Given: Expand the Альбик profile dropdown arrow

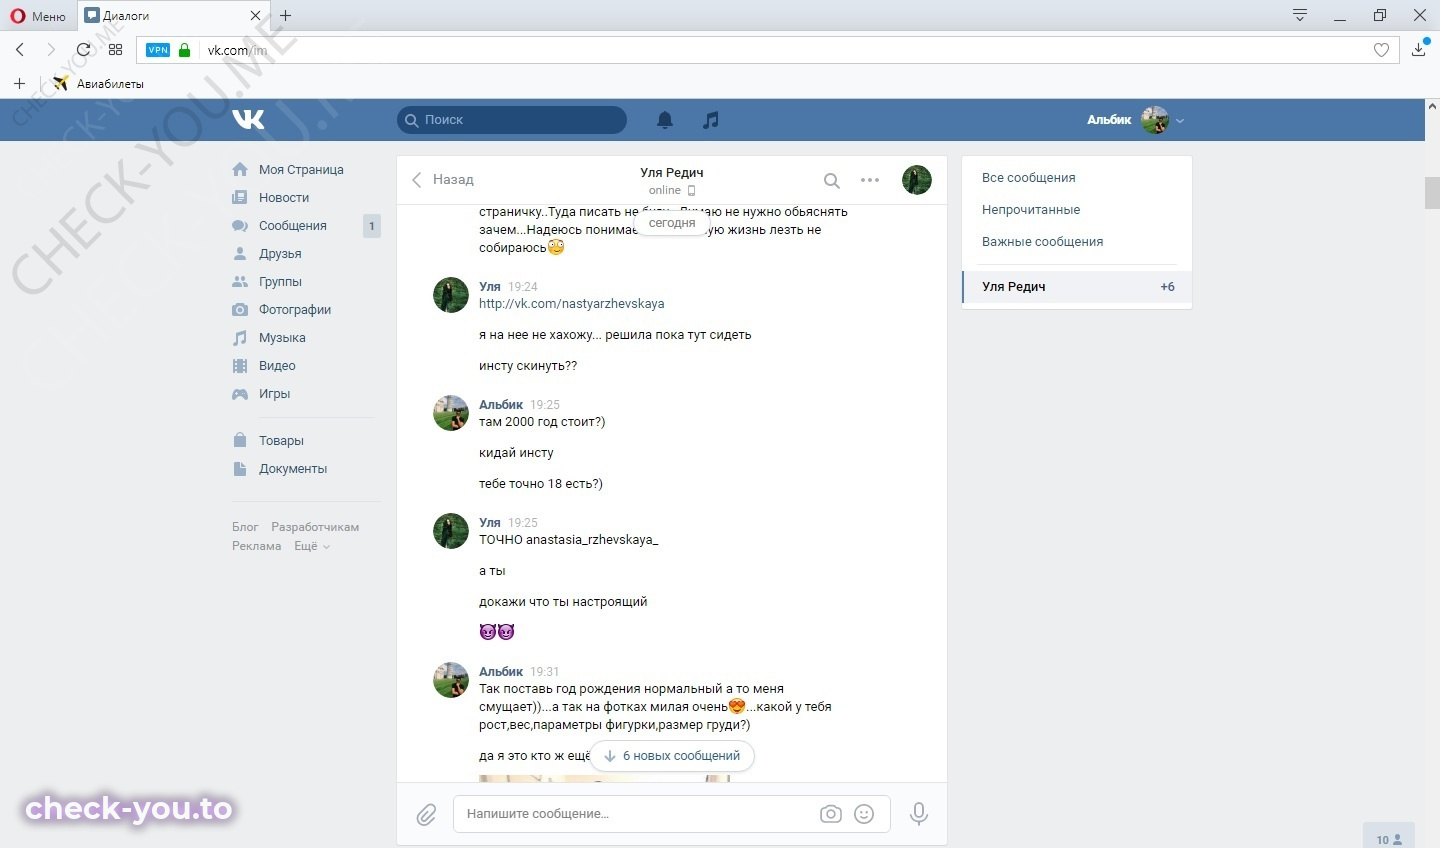Looking at the screenshot, I should 1180,120.
